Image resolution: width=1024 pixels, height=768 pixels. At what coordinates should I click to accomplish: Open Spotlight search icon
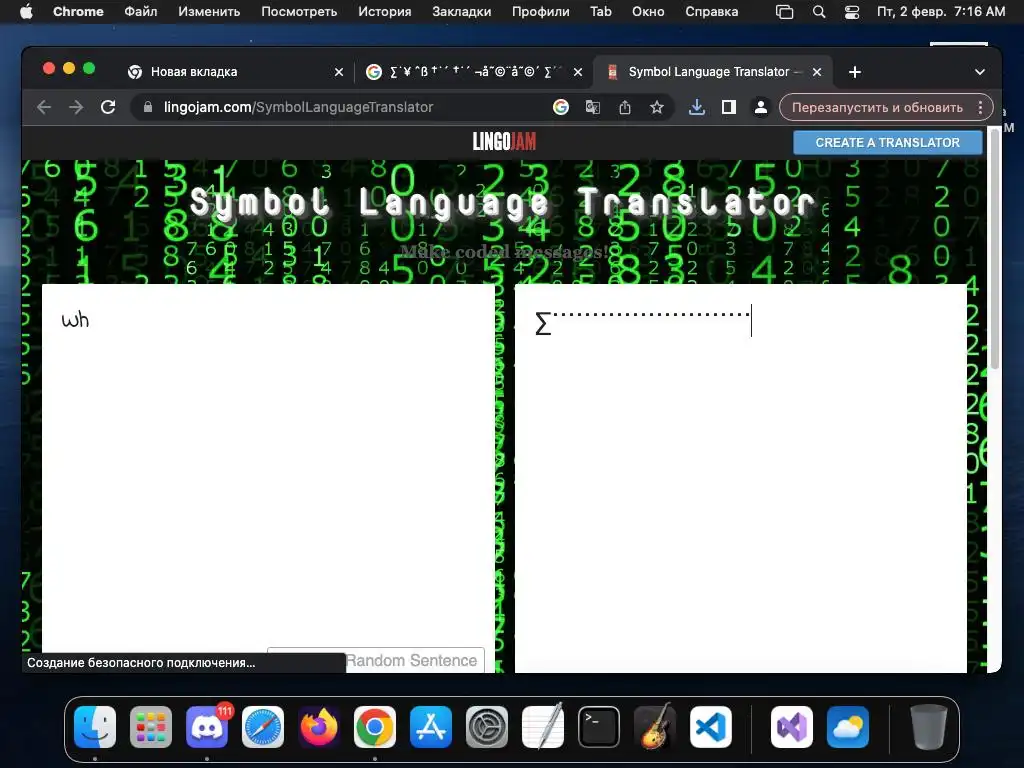click(x=819, y=12)
